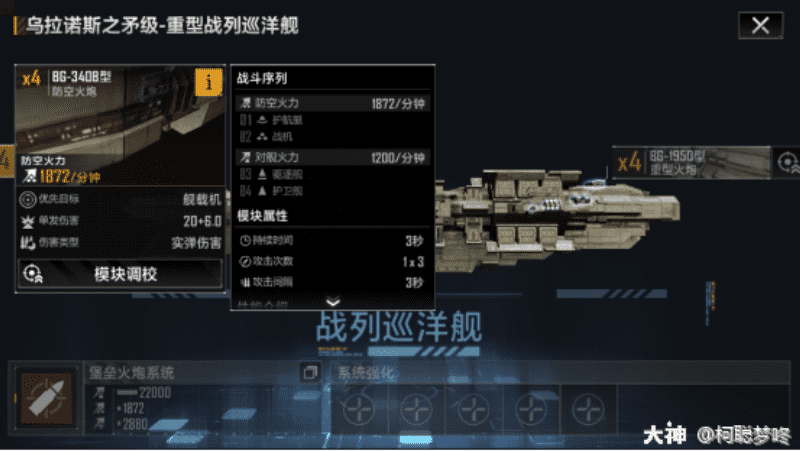
Task: Close the ship detail window
Action: click(x=760, y=25)
